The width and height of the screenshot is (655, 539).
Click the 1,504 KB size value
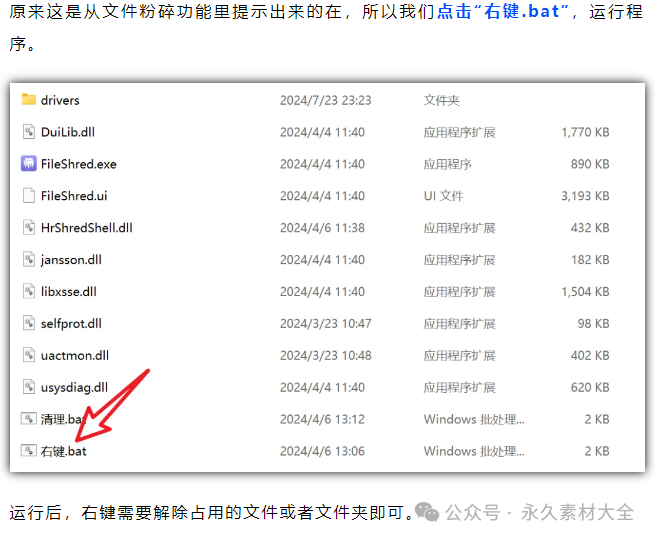point(585,292)
